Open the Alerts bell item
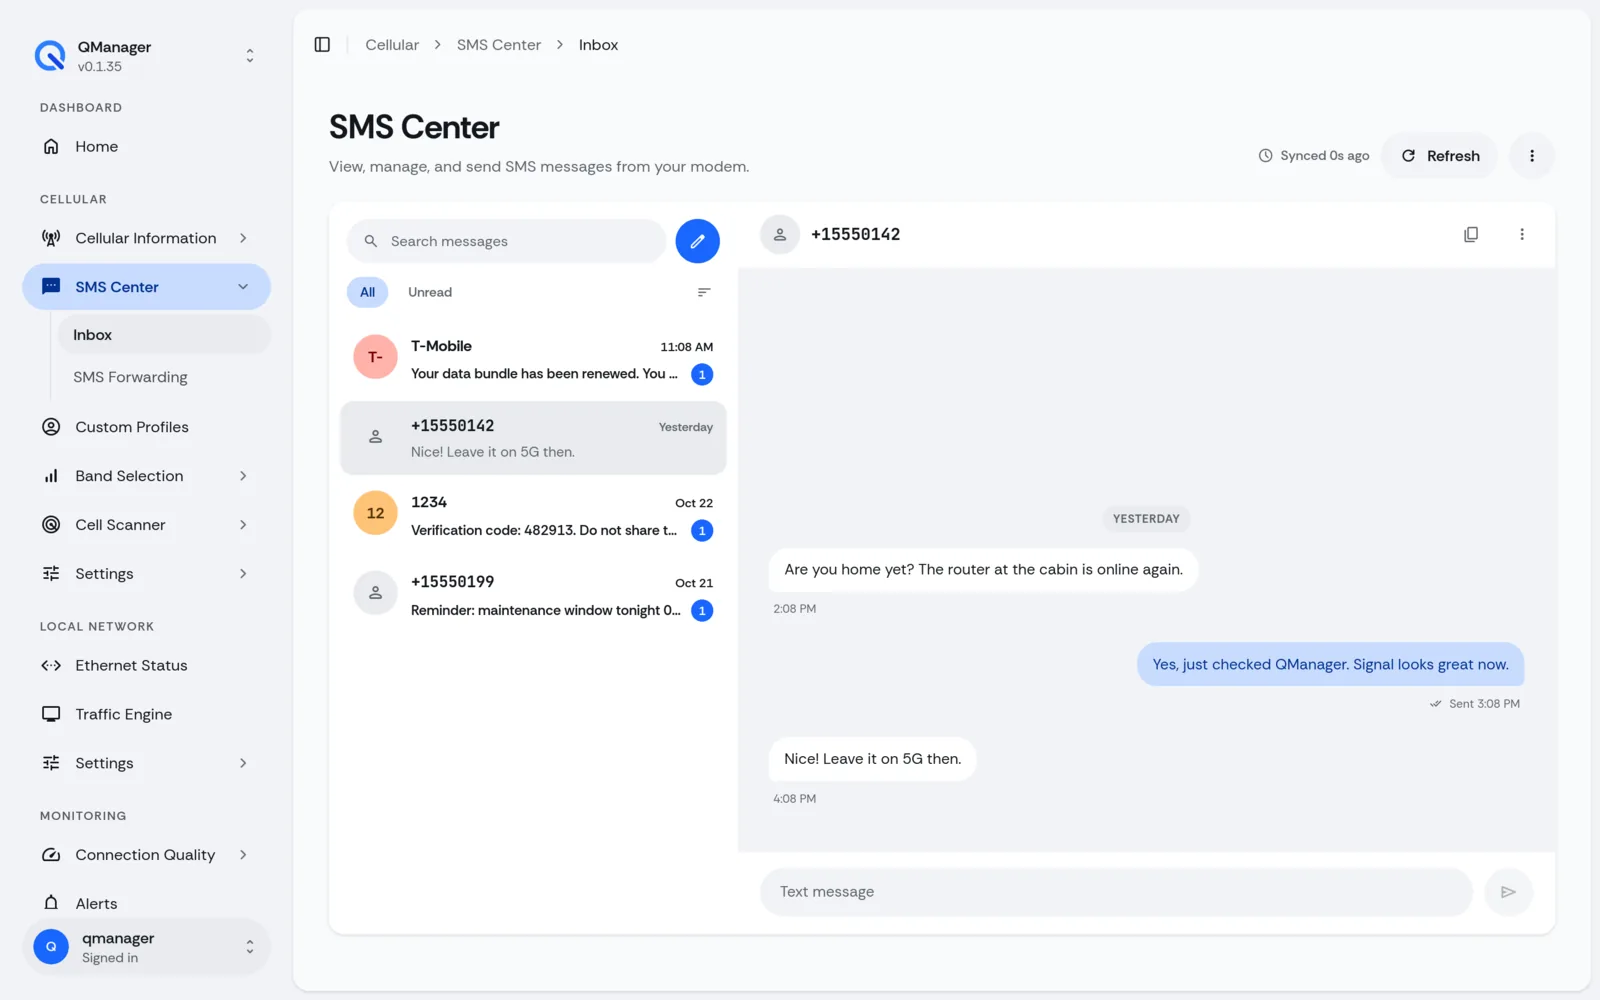1600x1000 pixels. (x=146, y=904)
